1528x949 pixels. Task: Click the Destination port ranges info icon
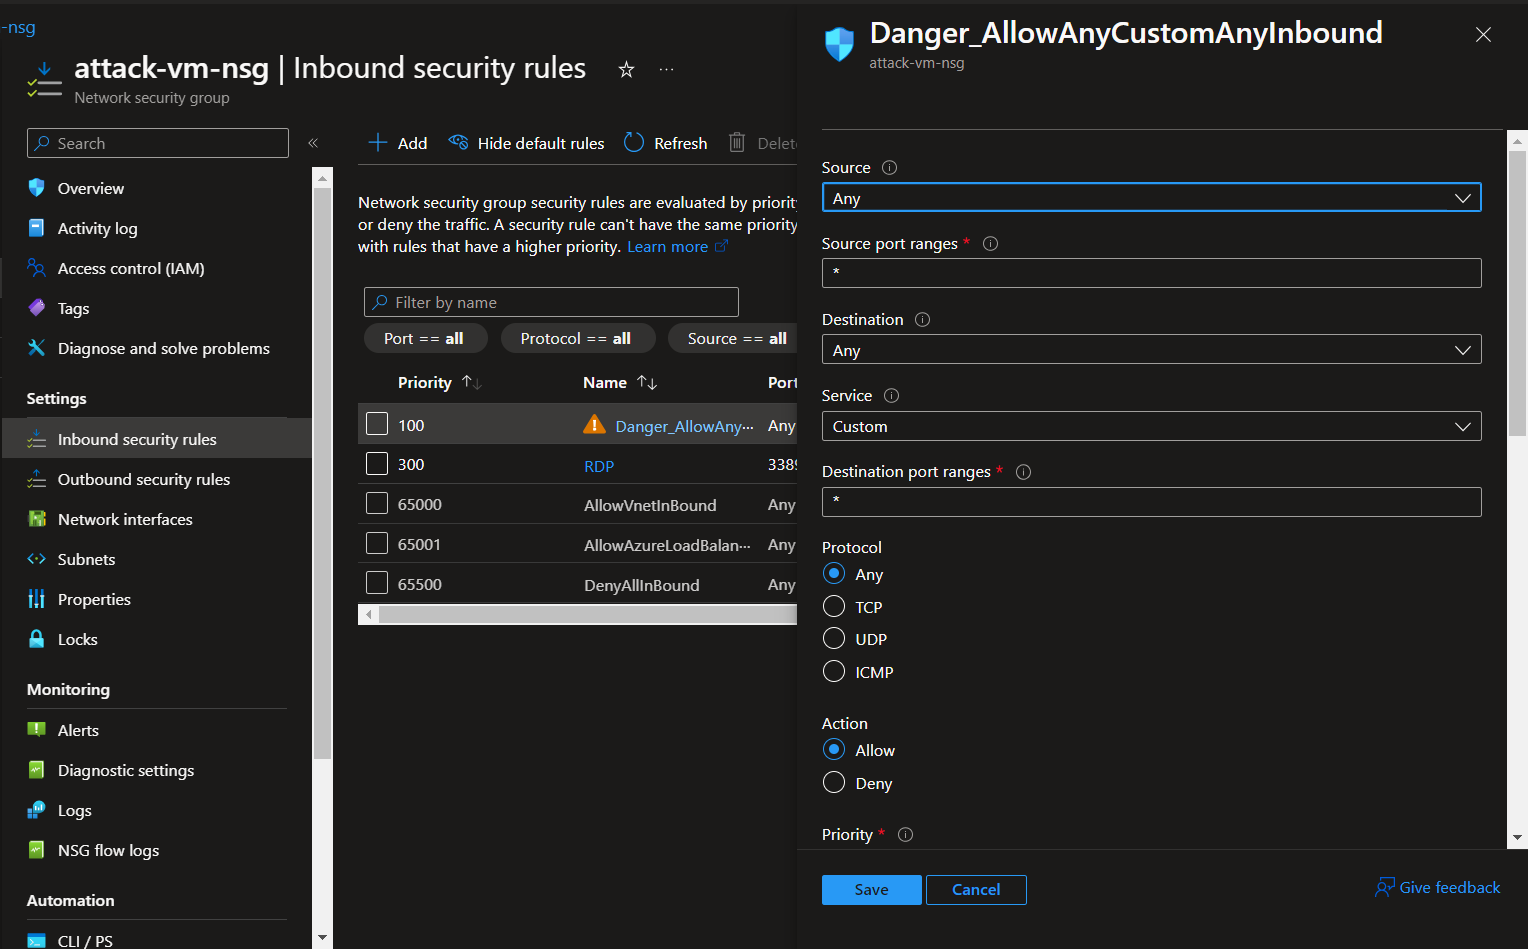click(1023, 472)
